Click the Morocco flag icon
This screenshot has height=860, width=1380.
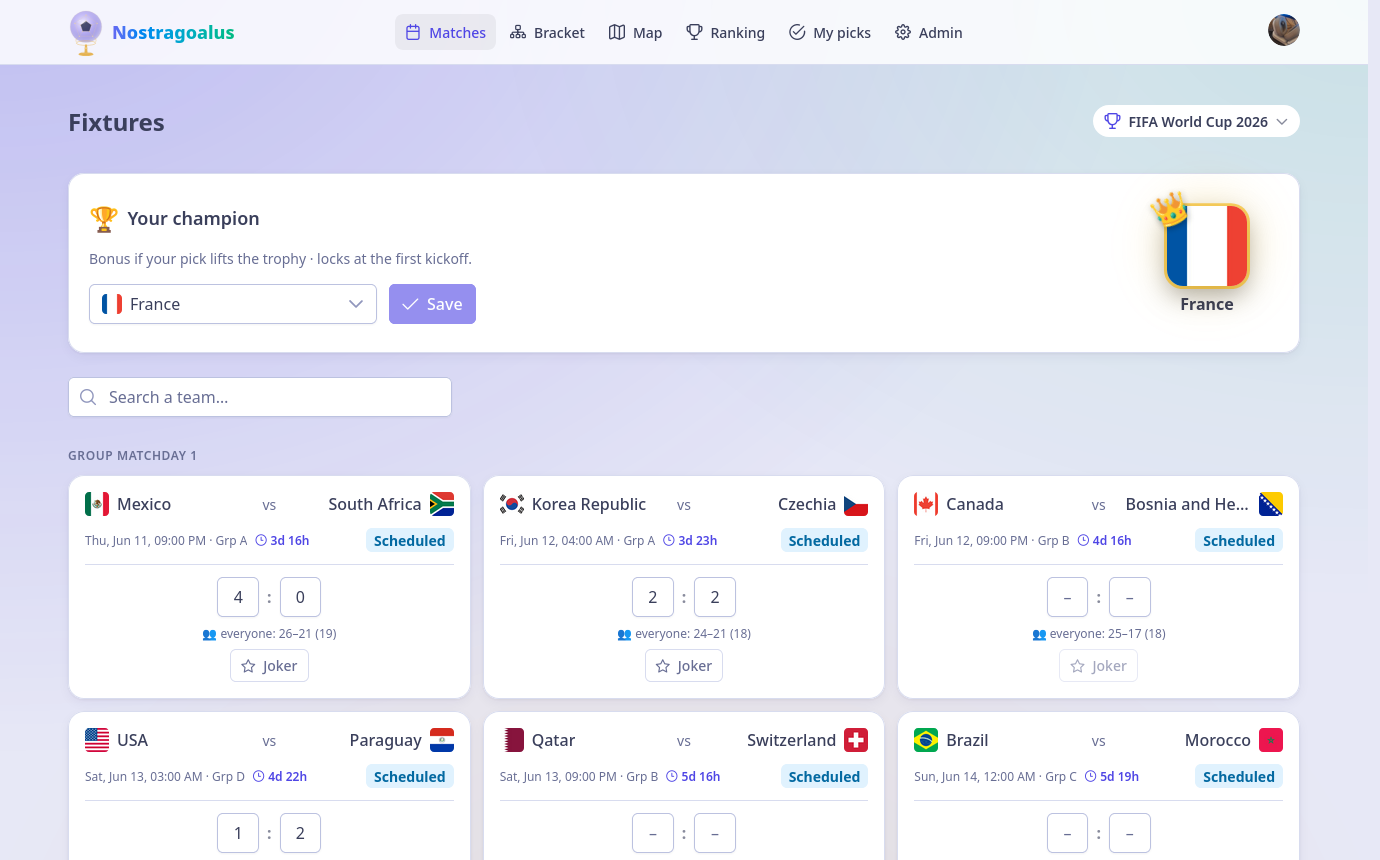point(1271,740)
